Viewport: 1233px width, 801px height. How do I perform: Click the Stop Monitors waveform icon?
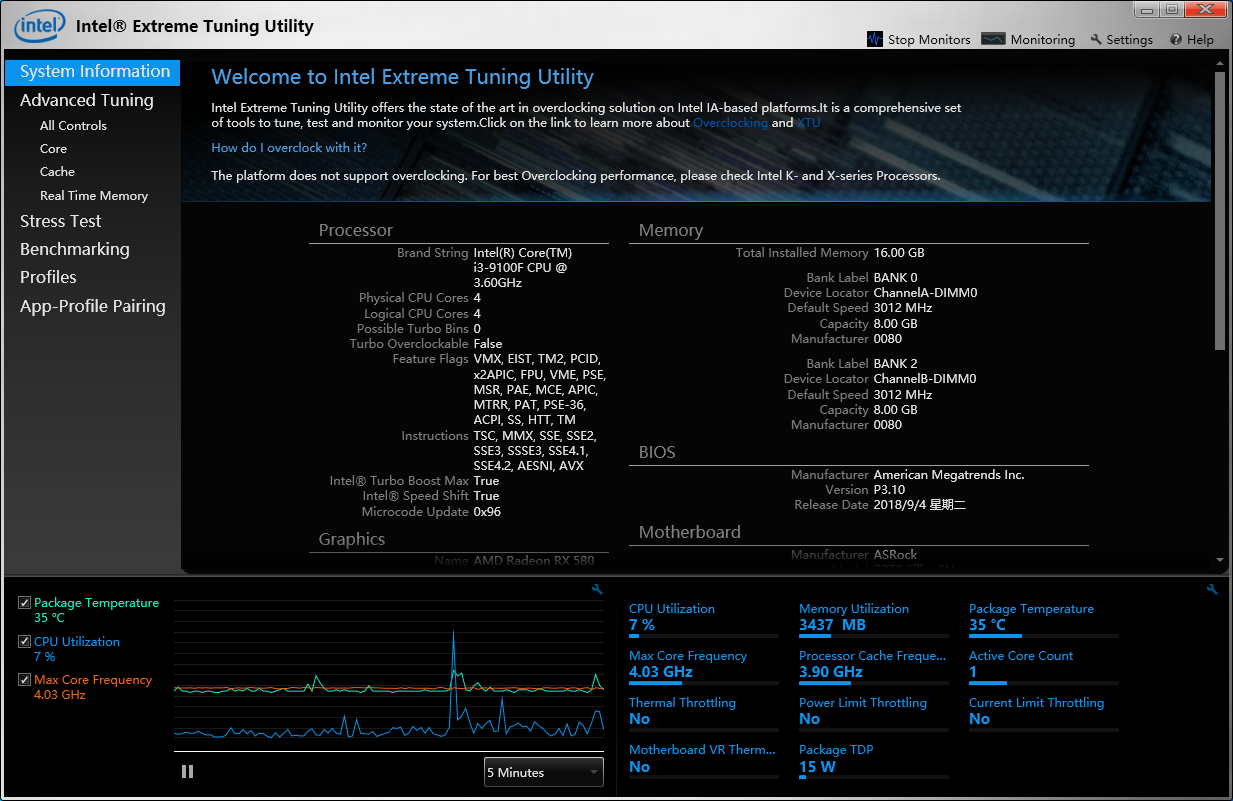coord(875,39)
